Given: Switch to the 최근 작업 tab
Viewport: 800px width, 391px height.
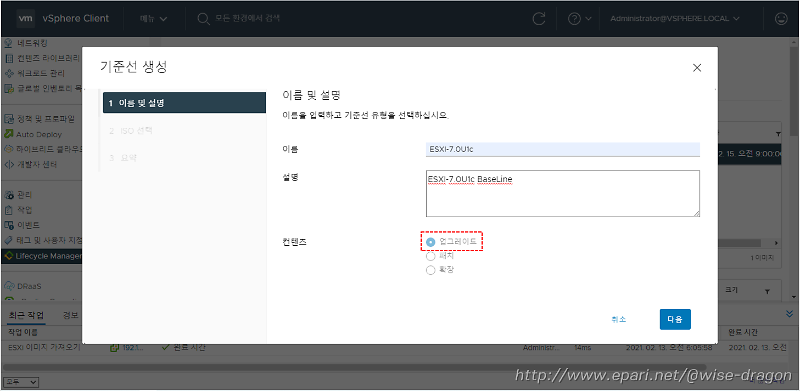Looking at the screenshot, I should click(27, 315).
